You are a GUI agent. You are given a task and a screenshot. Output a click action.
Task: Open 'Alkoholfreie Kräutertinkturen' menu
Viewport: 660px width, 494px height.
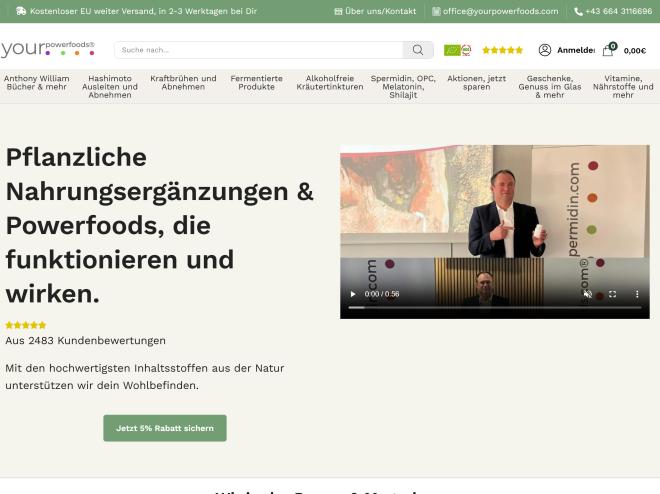click(330, 82)
